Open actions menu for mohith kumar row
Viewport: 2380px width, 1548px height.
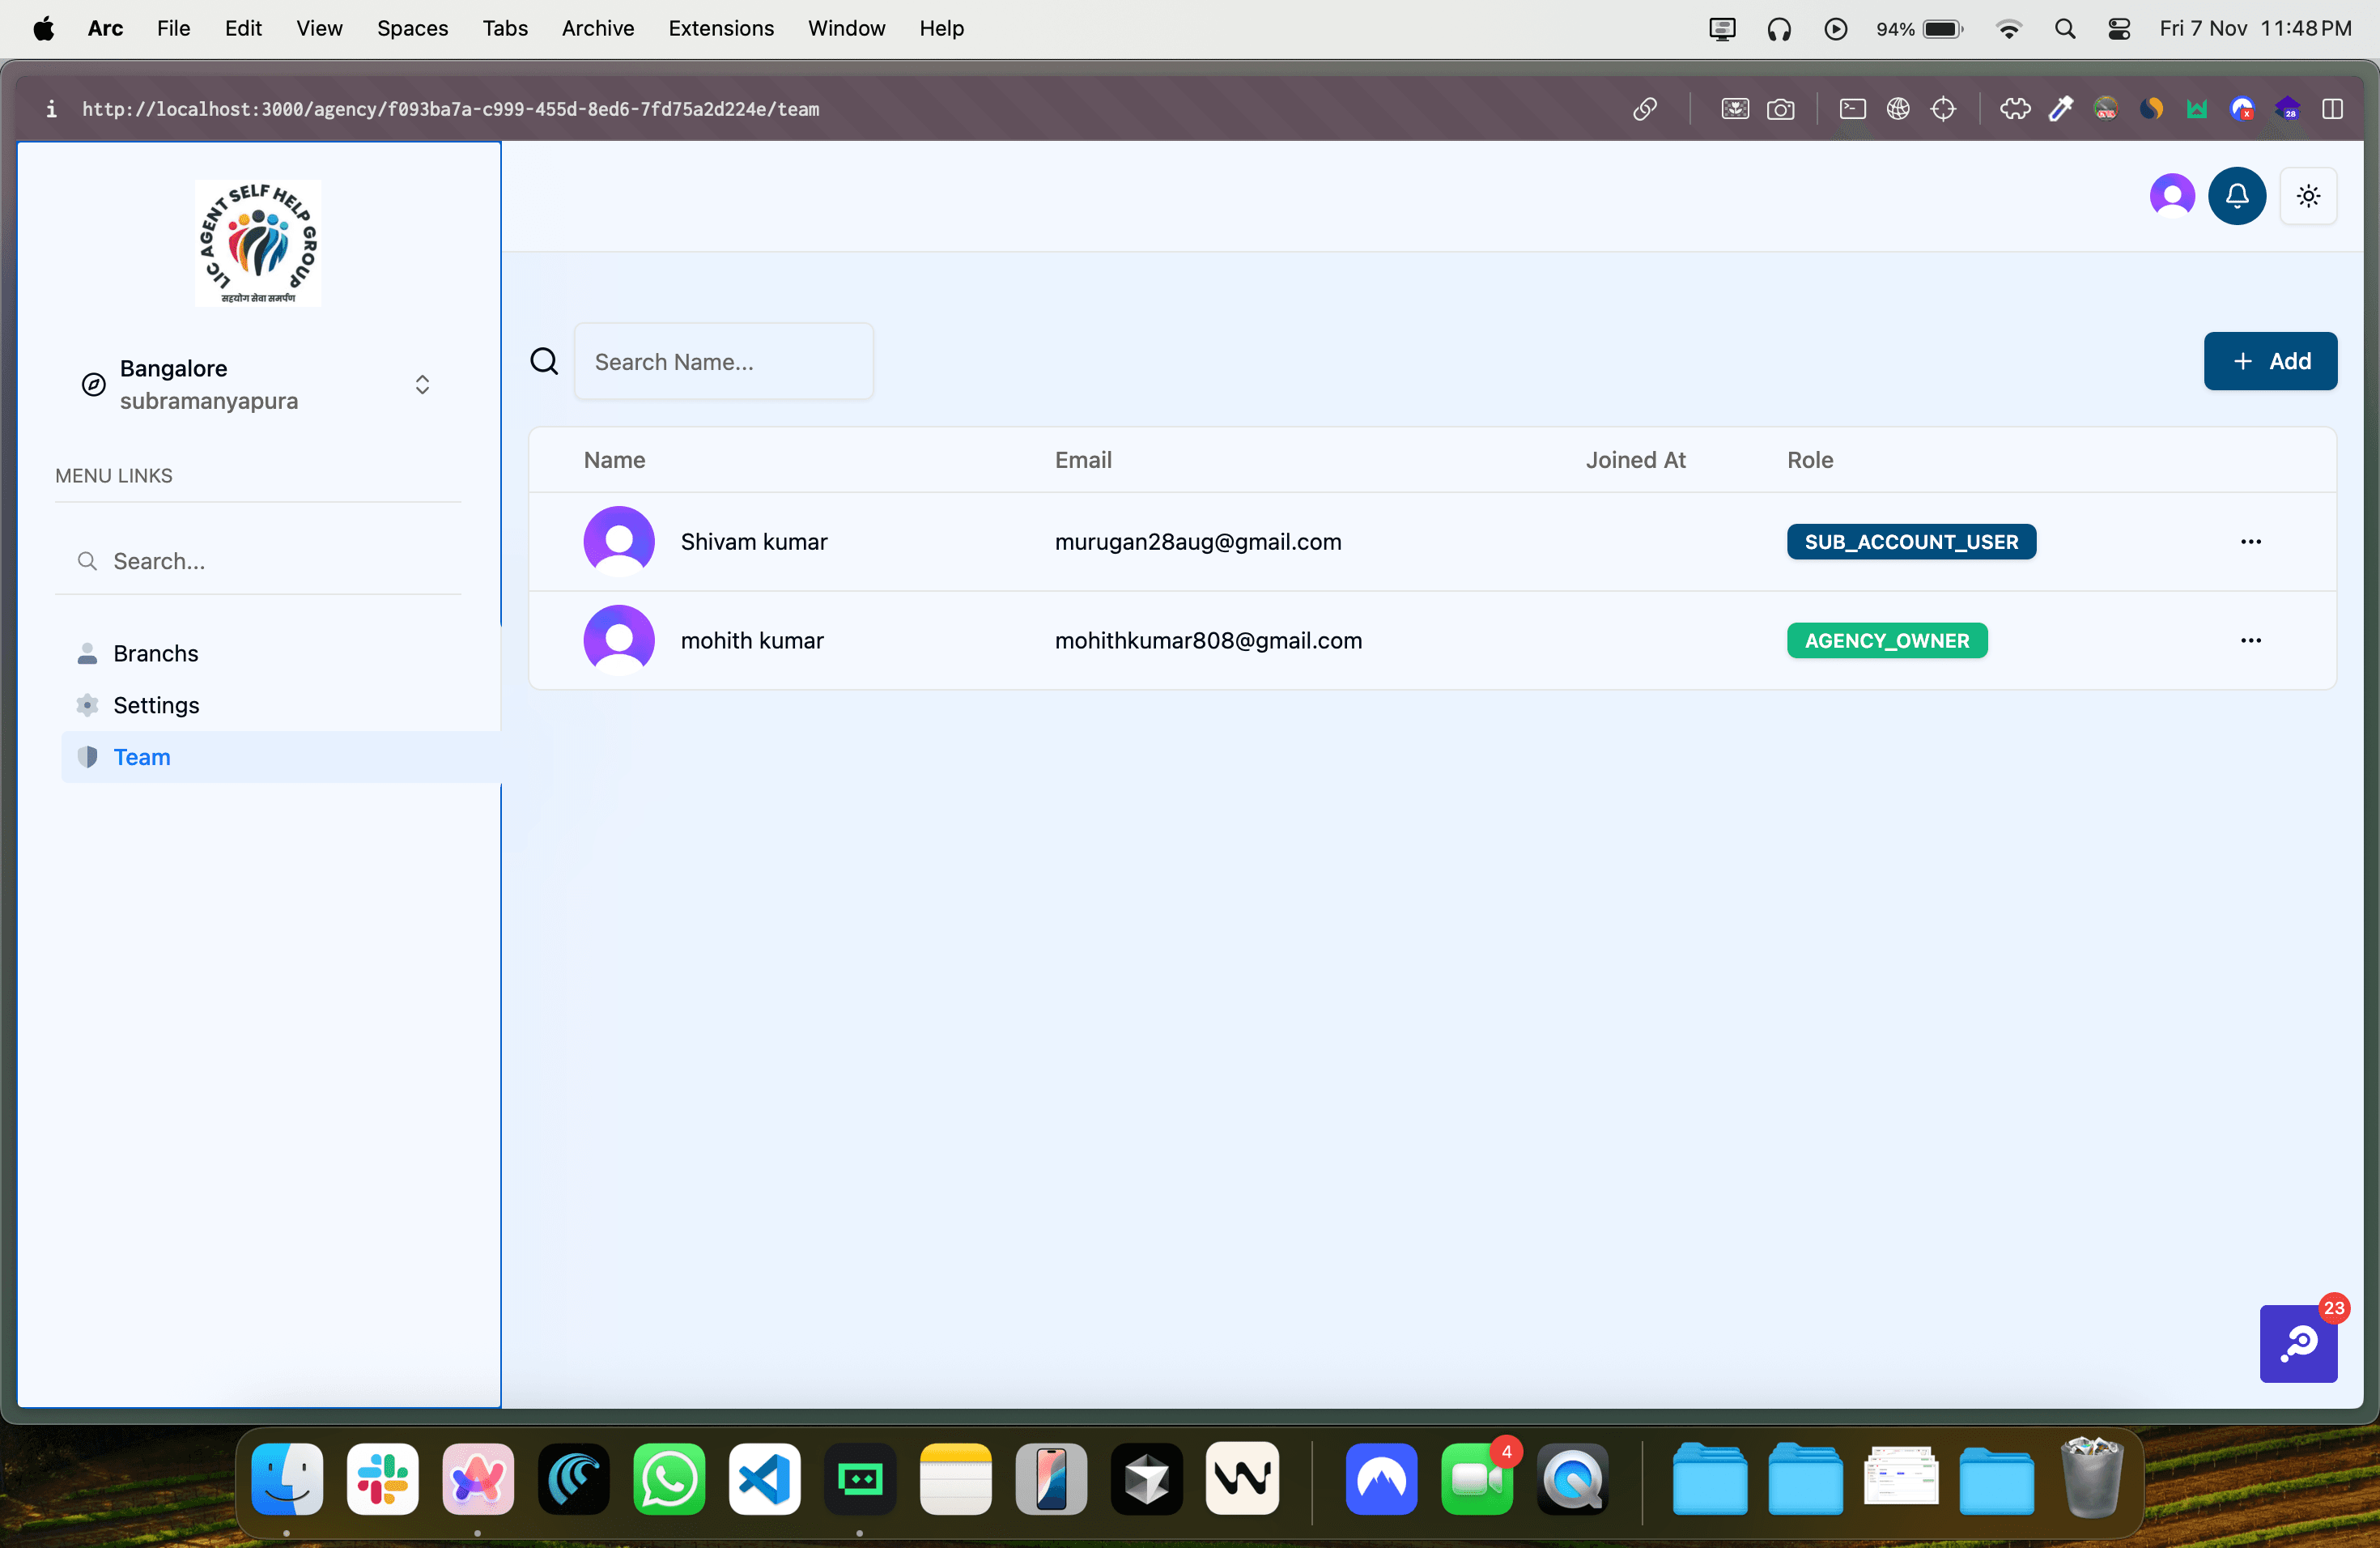(2251, 641)
